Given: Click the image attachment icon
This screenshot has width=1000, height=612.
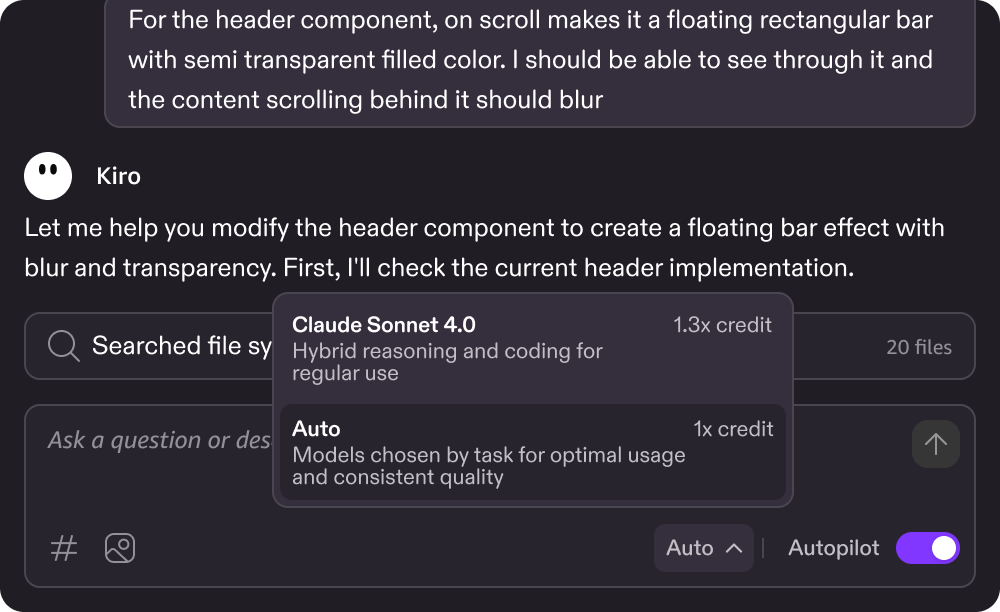Looking at the screenshot, I should pyautogui.click(x=119, y=548).
